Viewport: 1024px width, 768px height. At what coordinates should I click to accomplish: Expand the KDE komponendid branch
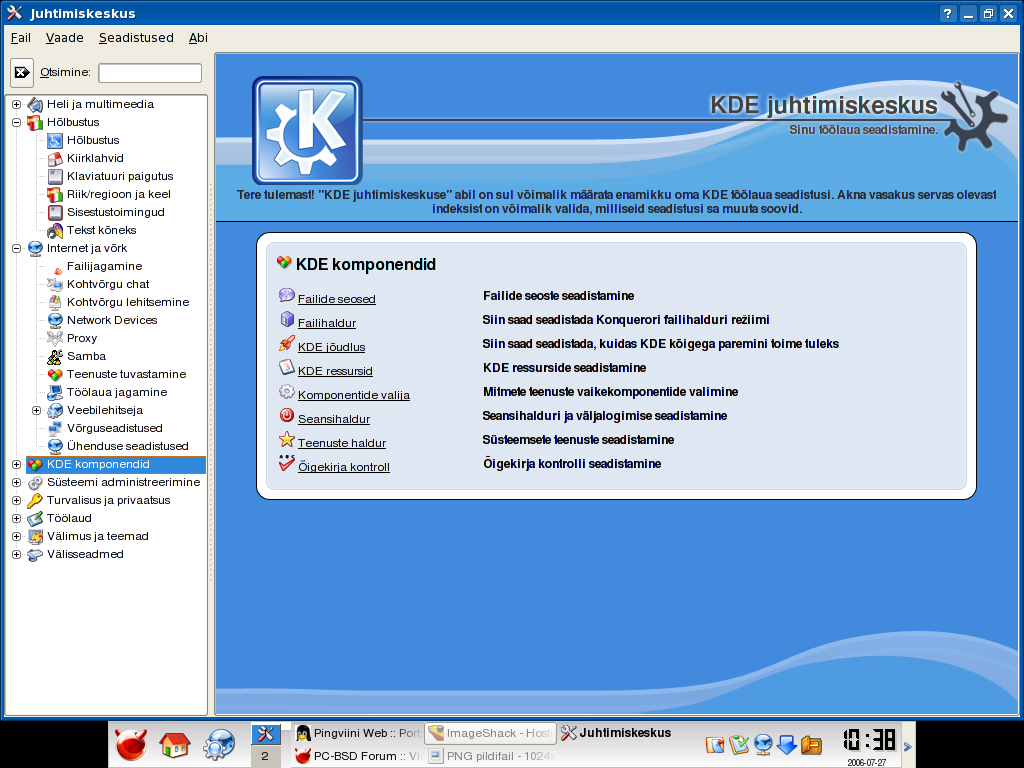[16, 464]
